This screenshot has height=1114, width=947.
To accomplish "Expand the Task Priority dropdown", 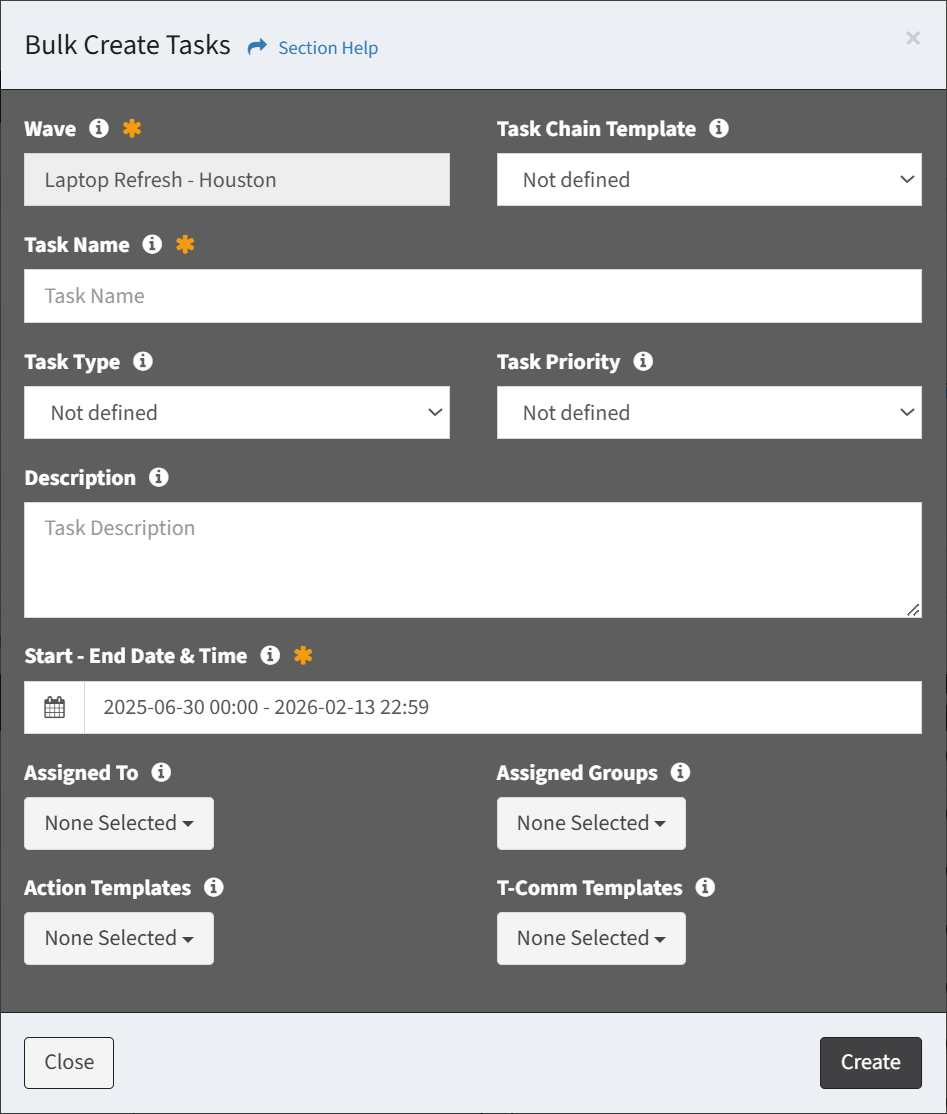I will tap(709, 413).
